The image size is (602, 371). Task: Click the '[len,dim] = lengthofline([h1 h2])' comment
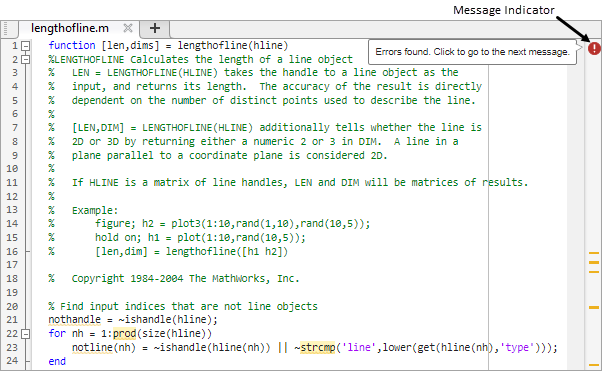[192, 252]
